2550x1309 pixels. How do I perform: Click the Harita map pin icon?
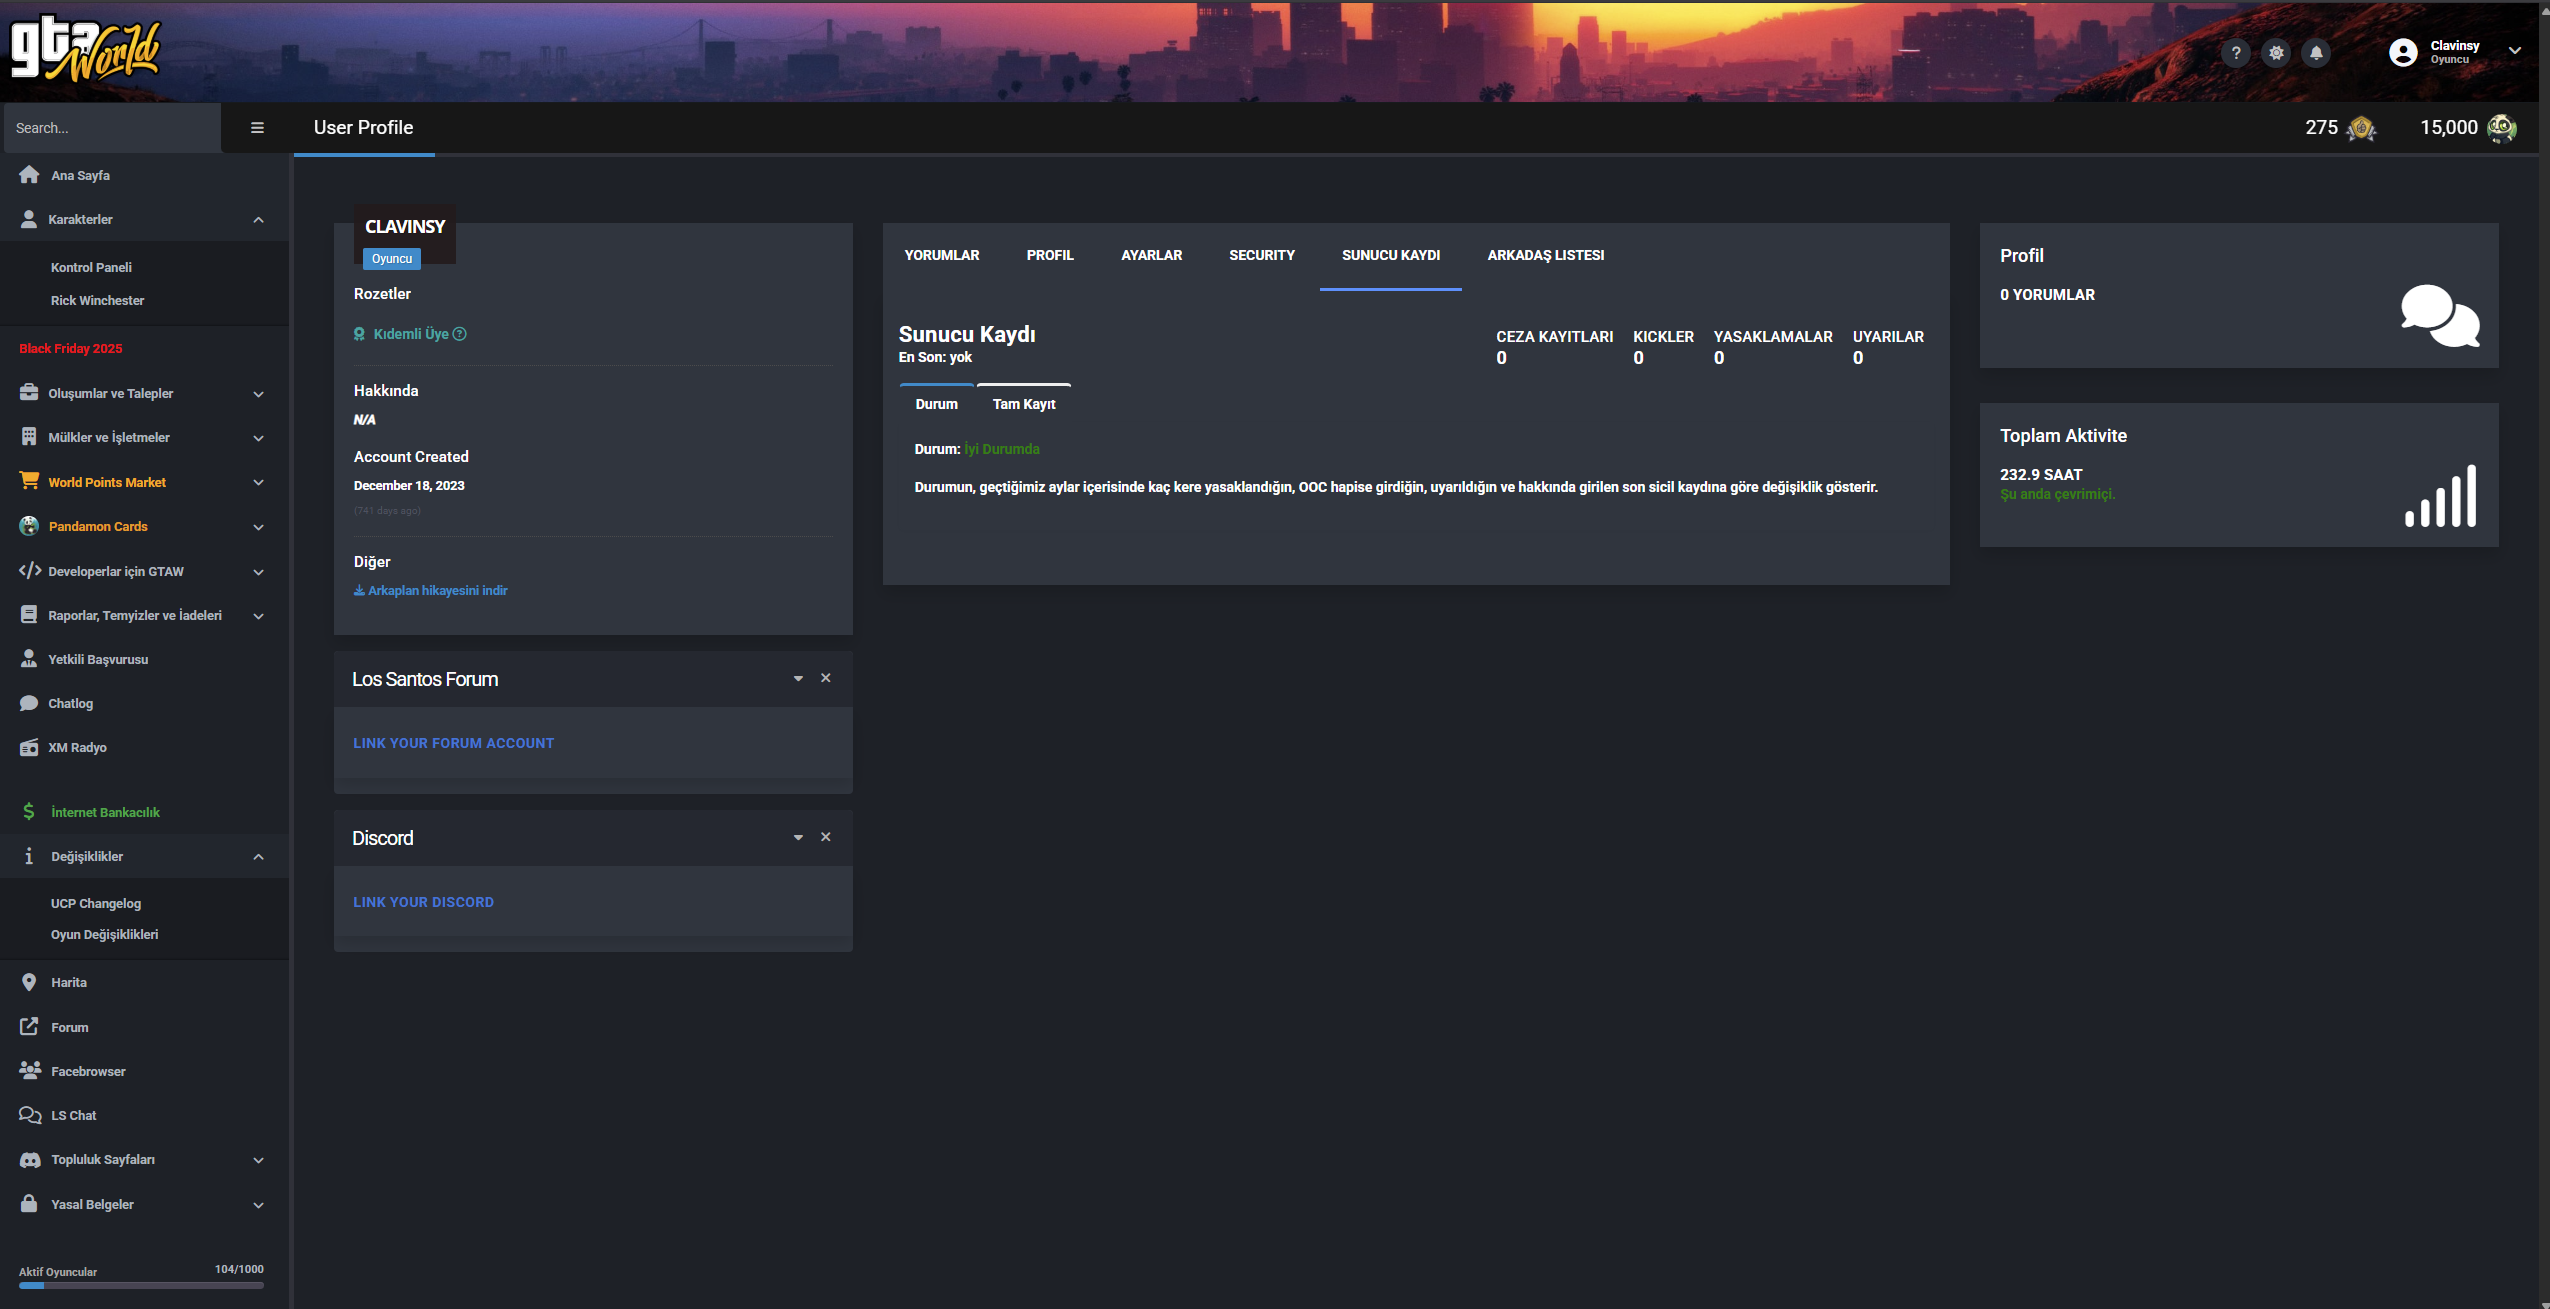click(x=29, y=982)
